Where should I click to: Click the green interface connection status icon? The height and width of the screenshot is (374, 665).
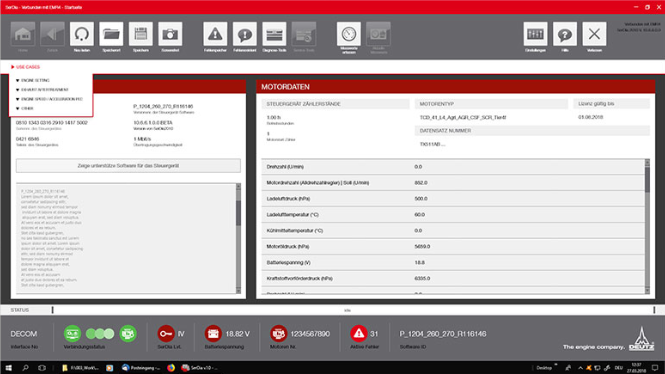[73, 334]
